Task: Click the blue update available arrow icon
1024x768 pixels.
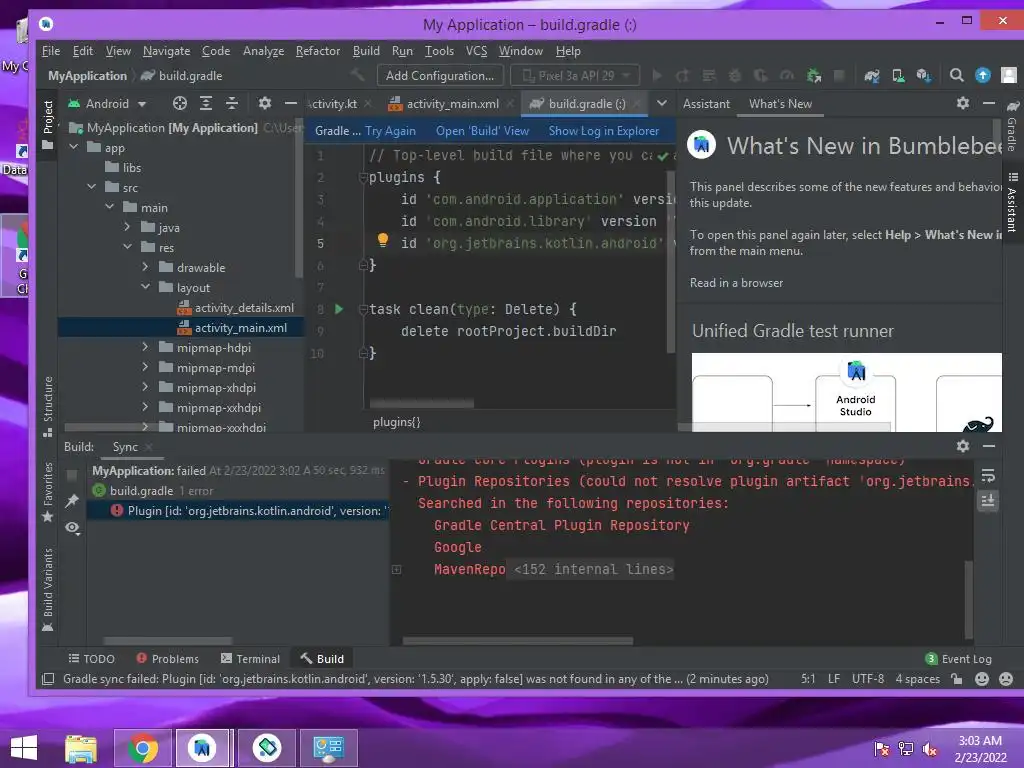Action: [982, 76]
